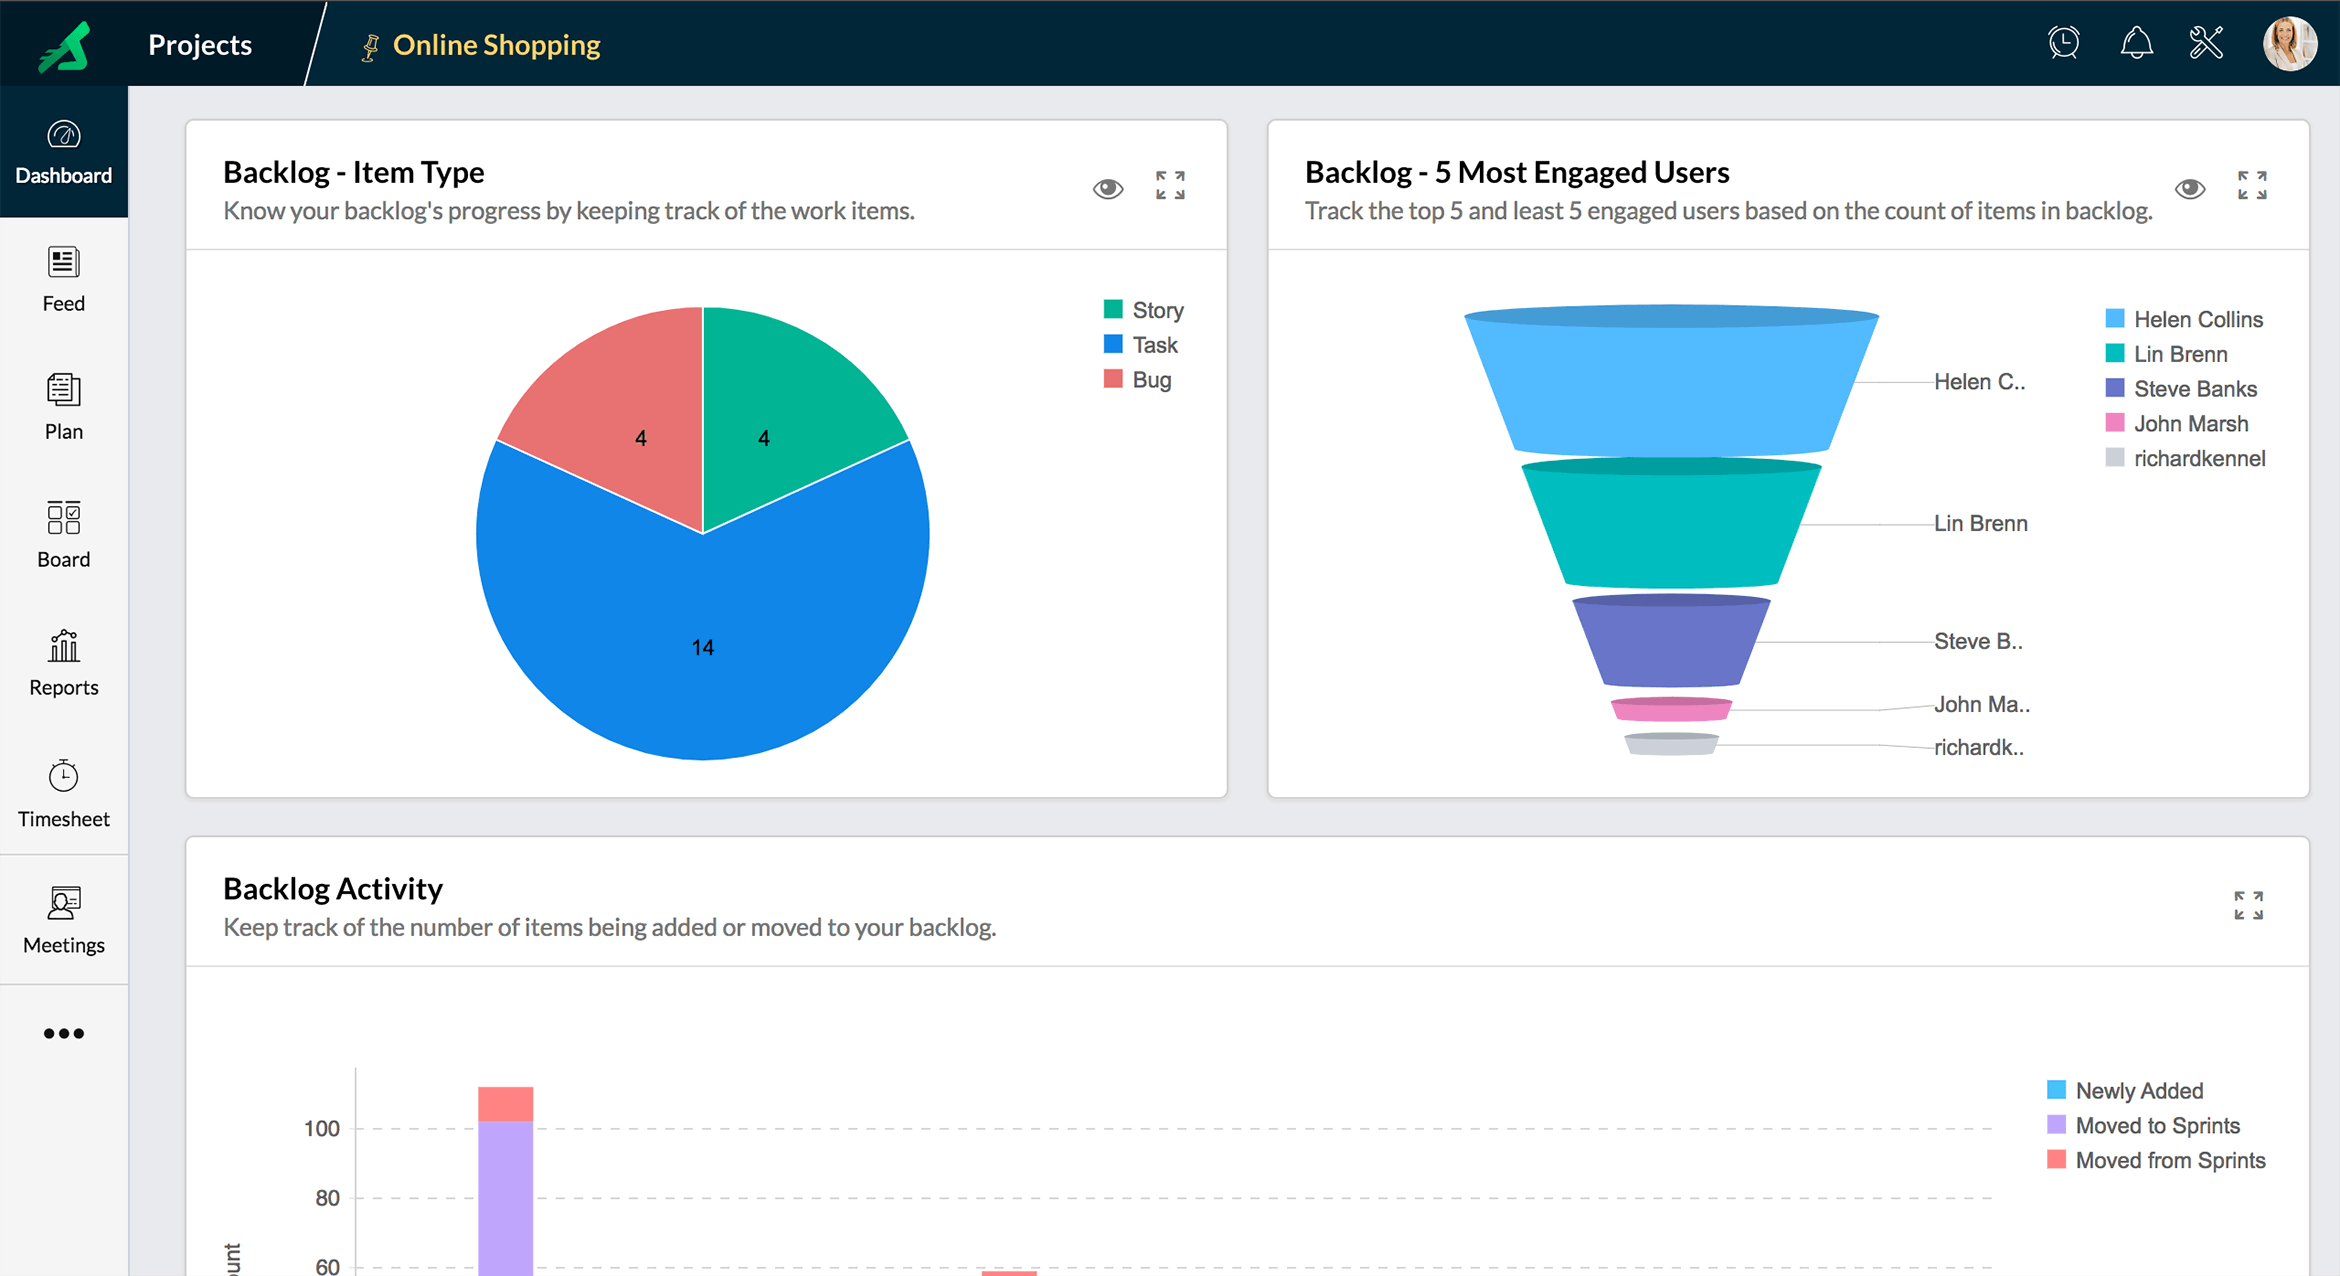Open the Board view
This screenshot has height=1276, width=2340.
pos(63,534)
